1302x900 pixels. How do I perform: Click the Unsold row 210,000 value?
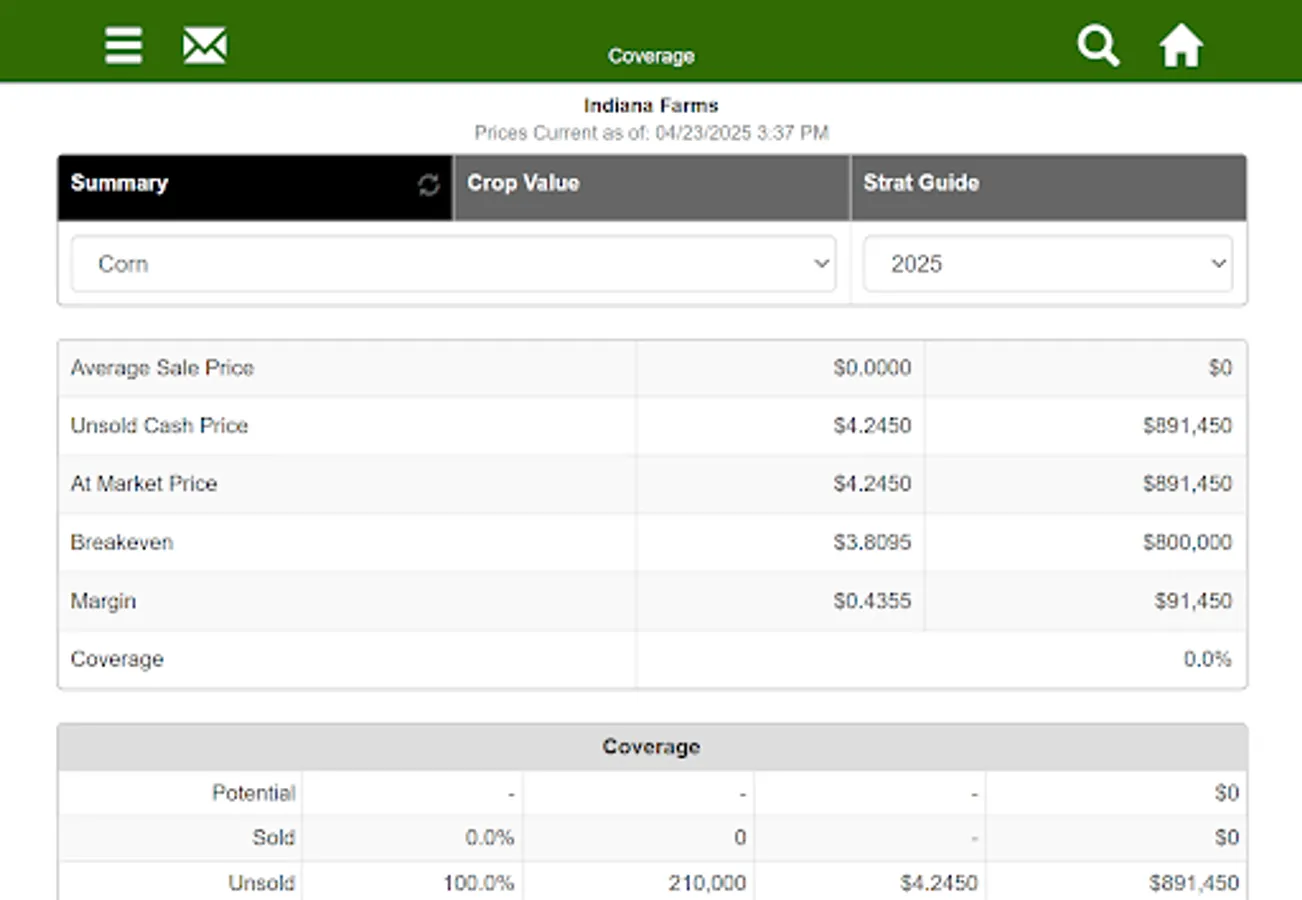707,883
